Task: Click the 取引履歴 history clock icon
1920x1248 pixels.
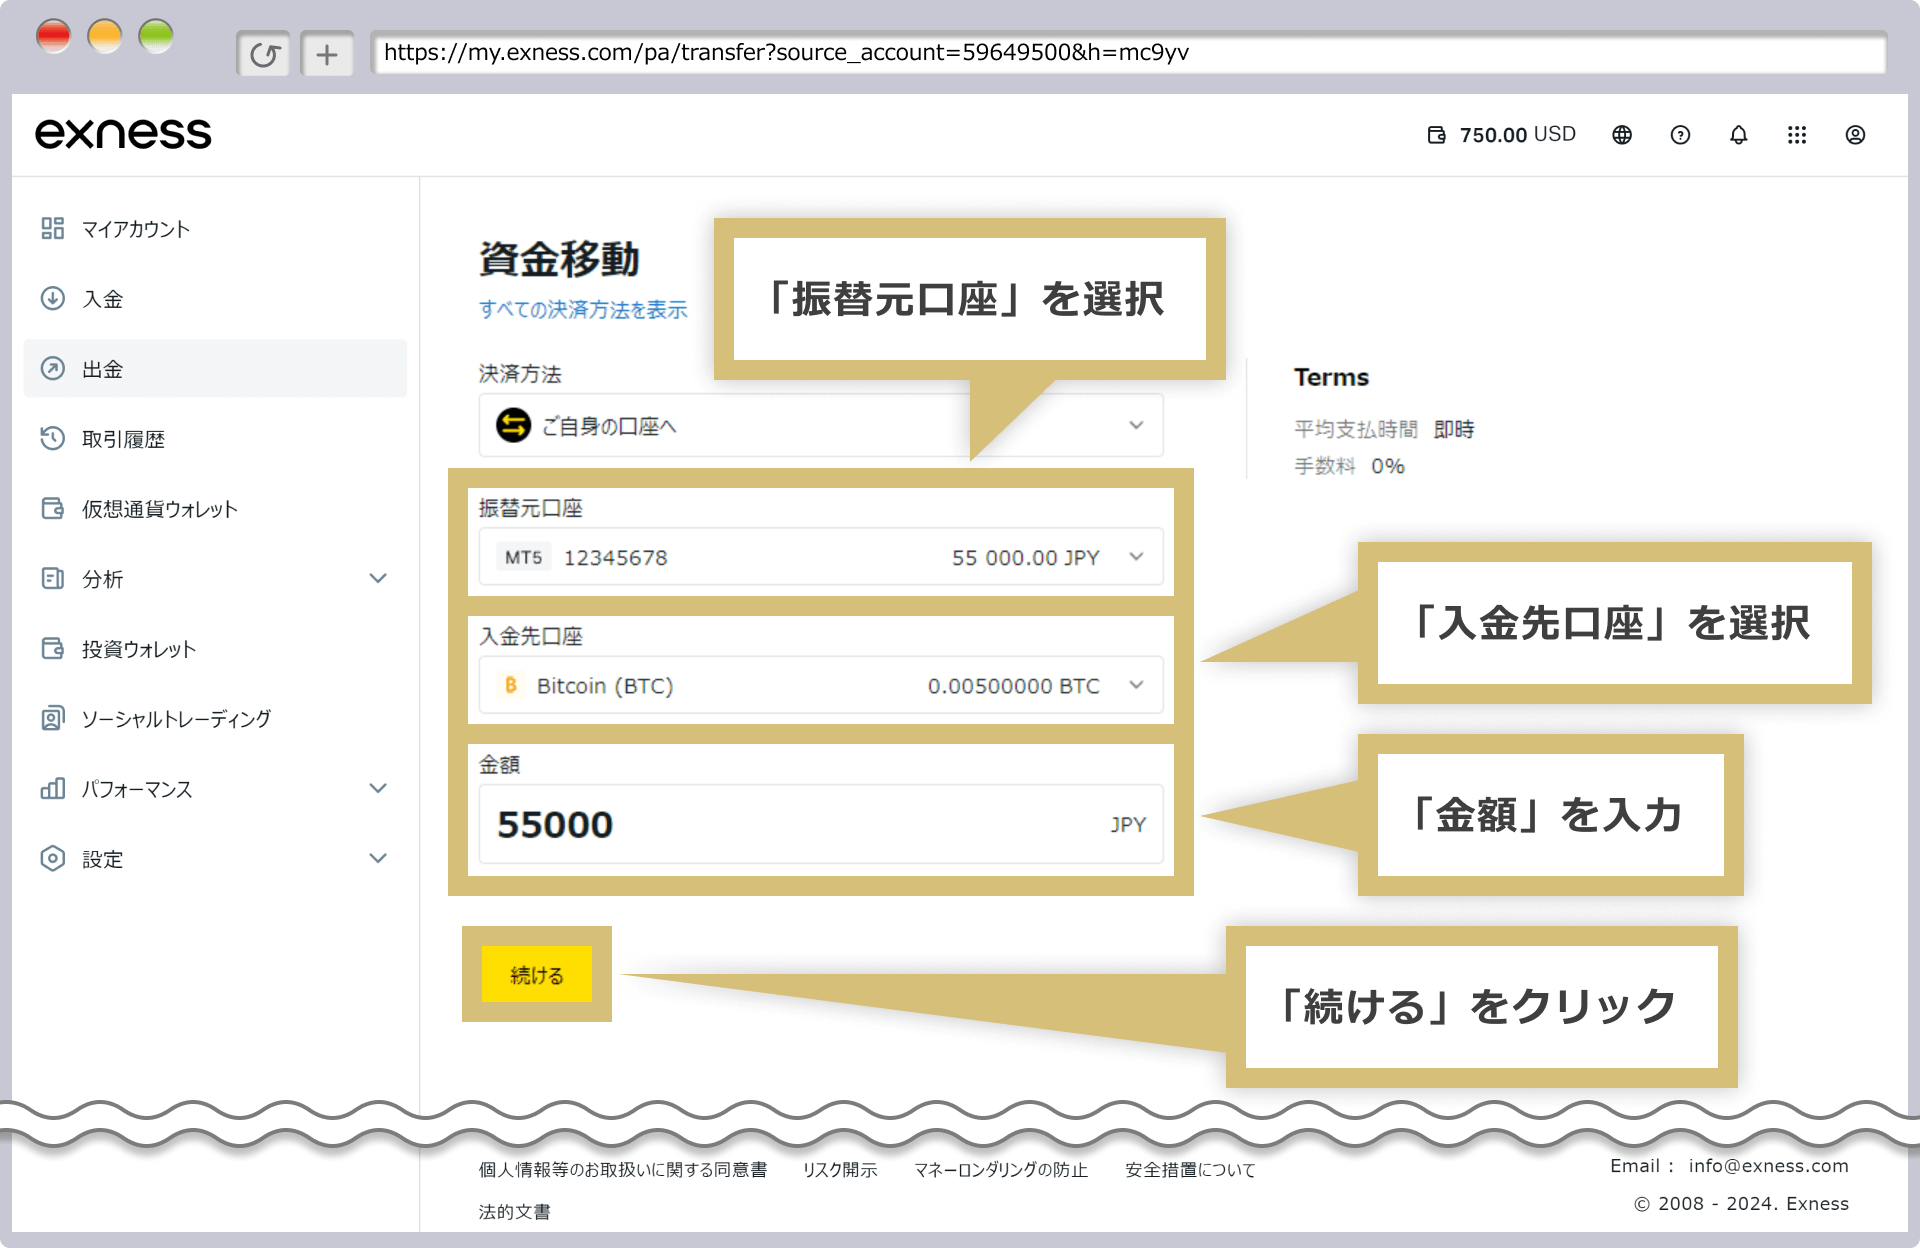Action: pyautogui.click(x=53, y=438)
